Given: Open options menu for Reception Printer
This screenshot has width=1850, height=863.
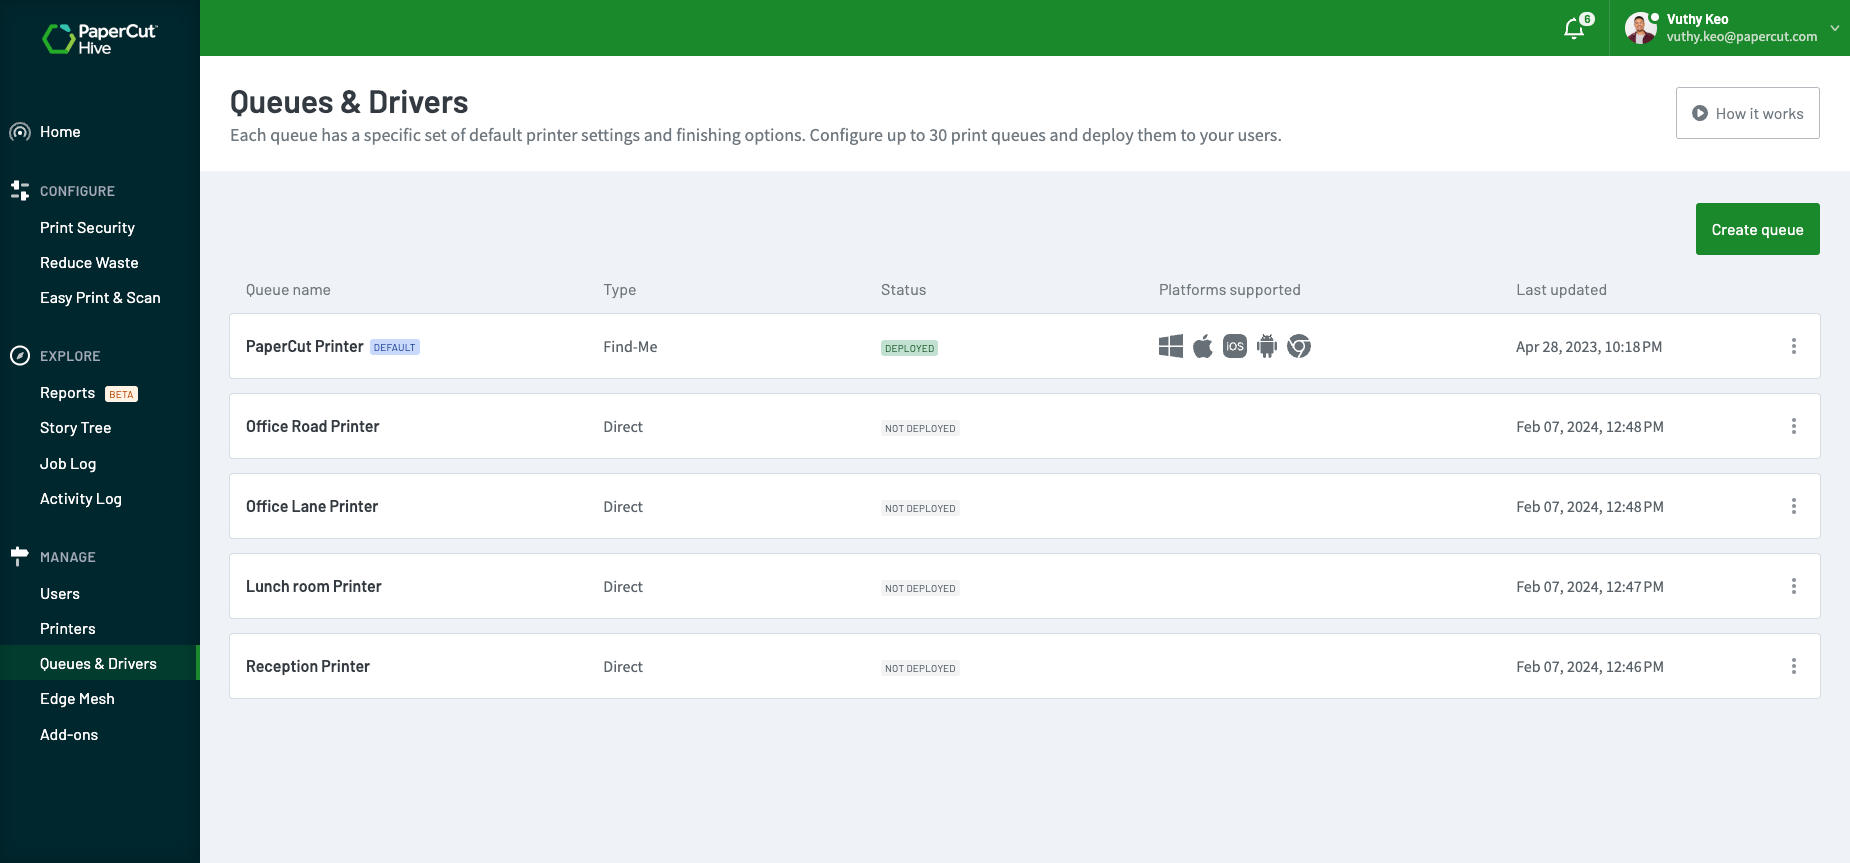Looking at the screenshot, I should pos(1794,666).
